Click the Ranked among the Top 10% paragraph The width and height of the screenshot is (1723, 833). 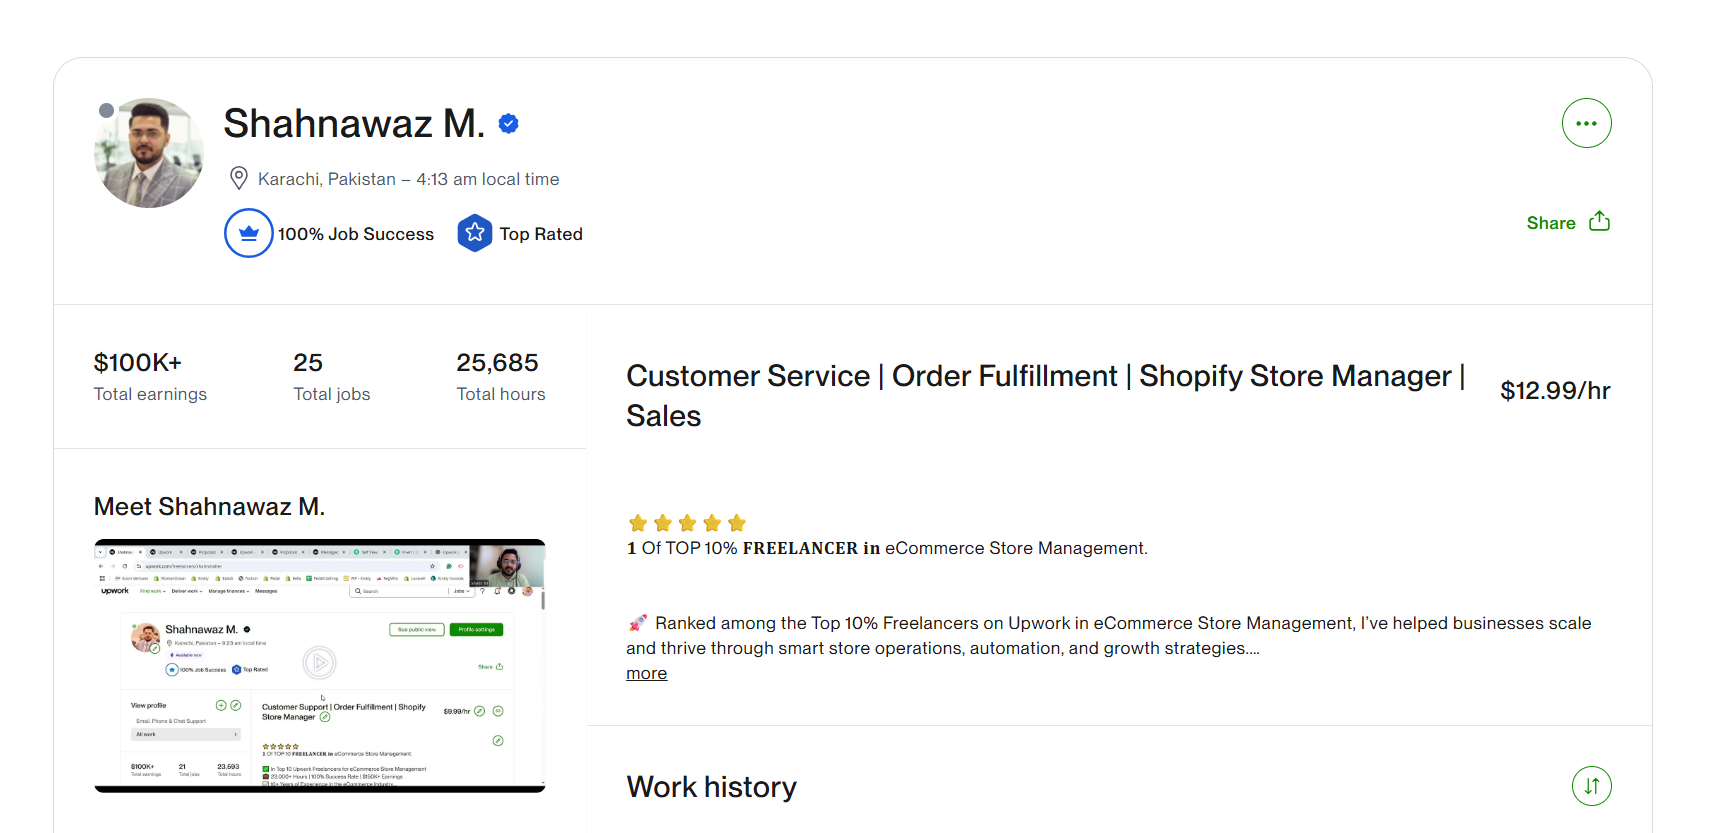(x=1108, y=636)
